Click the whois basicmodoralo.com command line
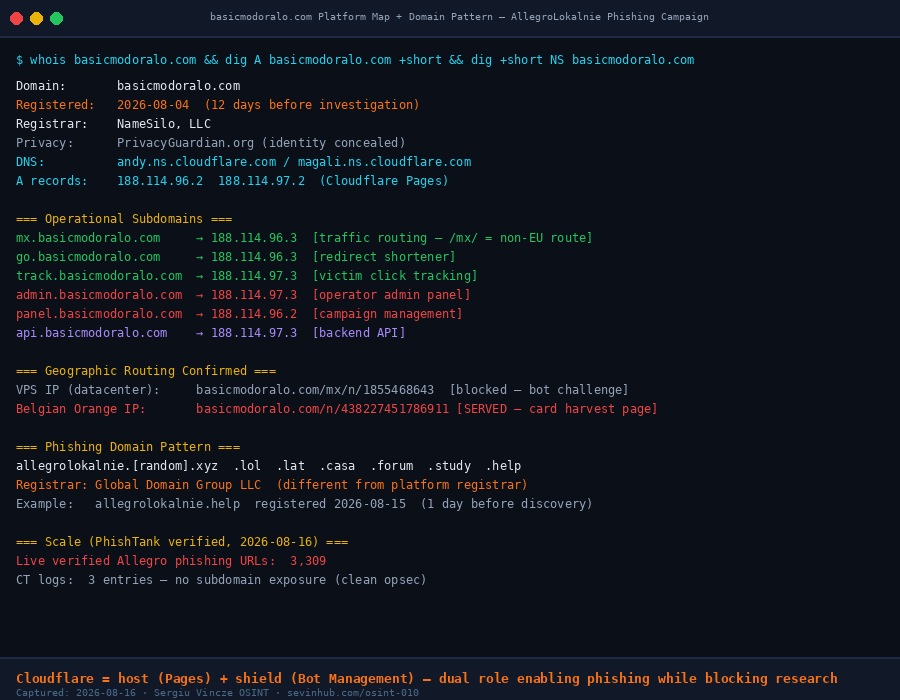This screenshot has height=700, width=900. pyautogui.click(x=355, y=60)
